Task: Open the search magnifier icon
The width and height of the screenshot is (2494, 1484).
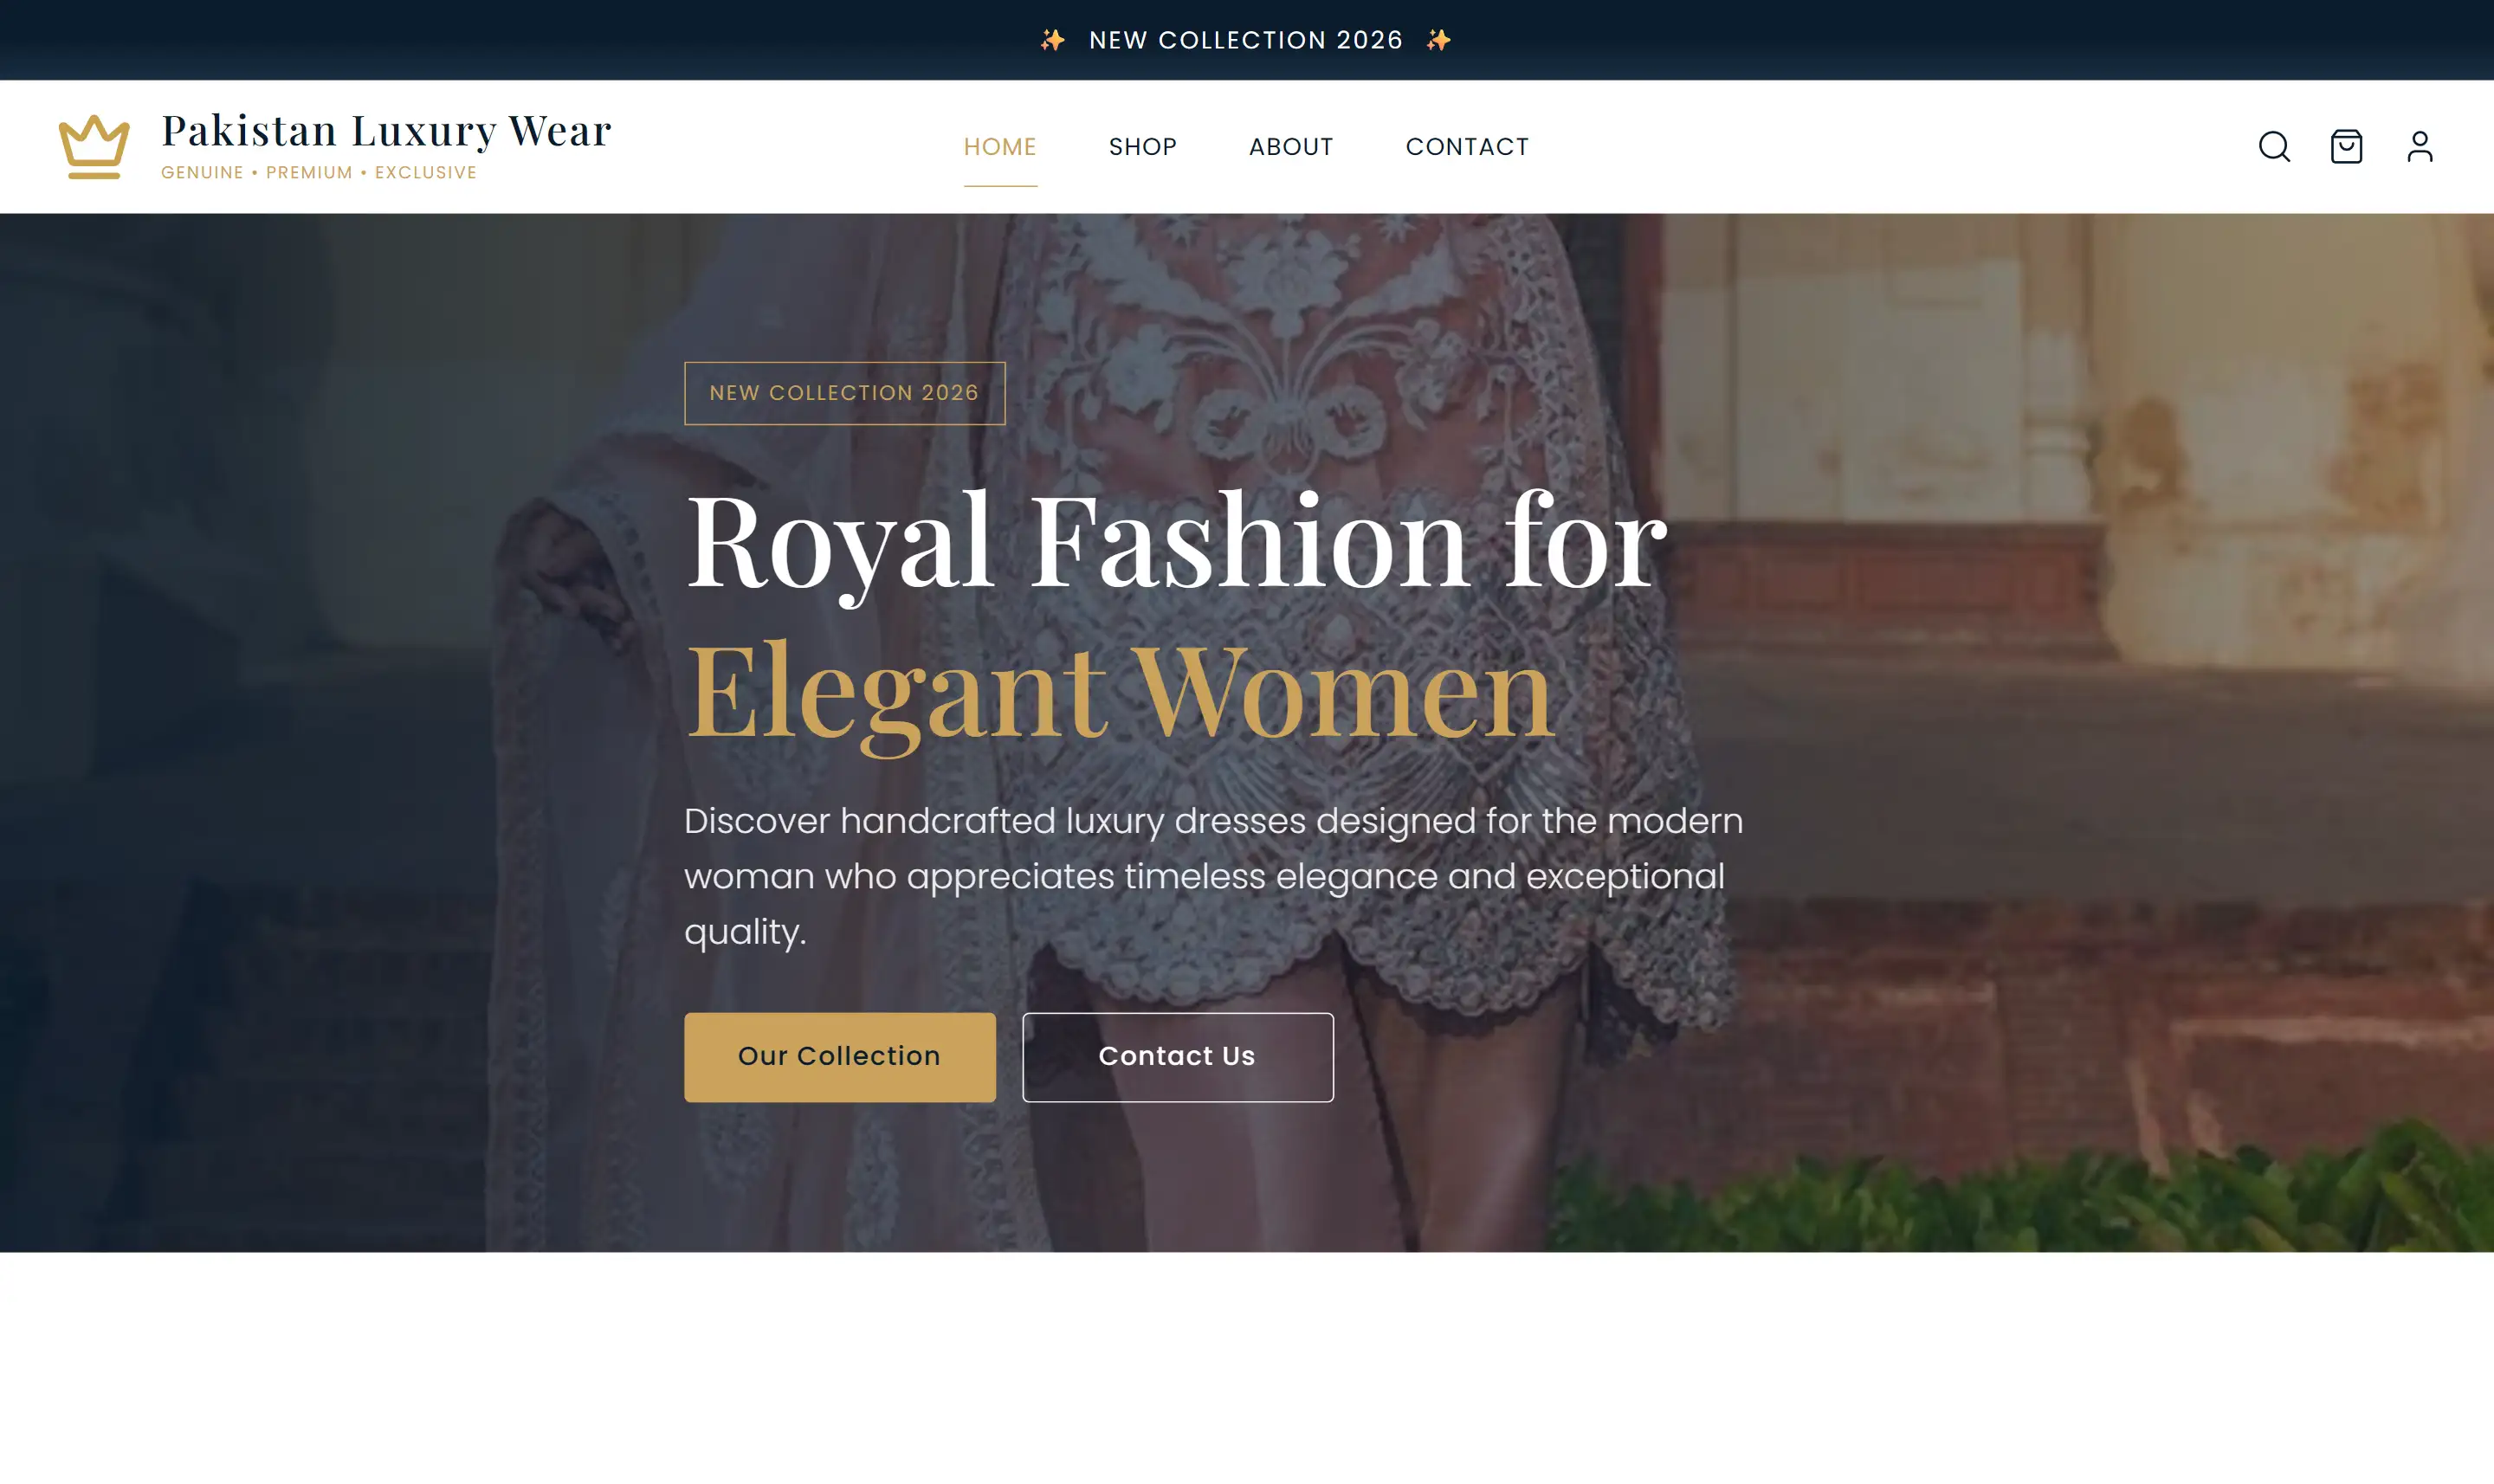Action: coord(2274,147)
